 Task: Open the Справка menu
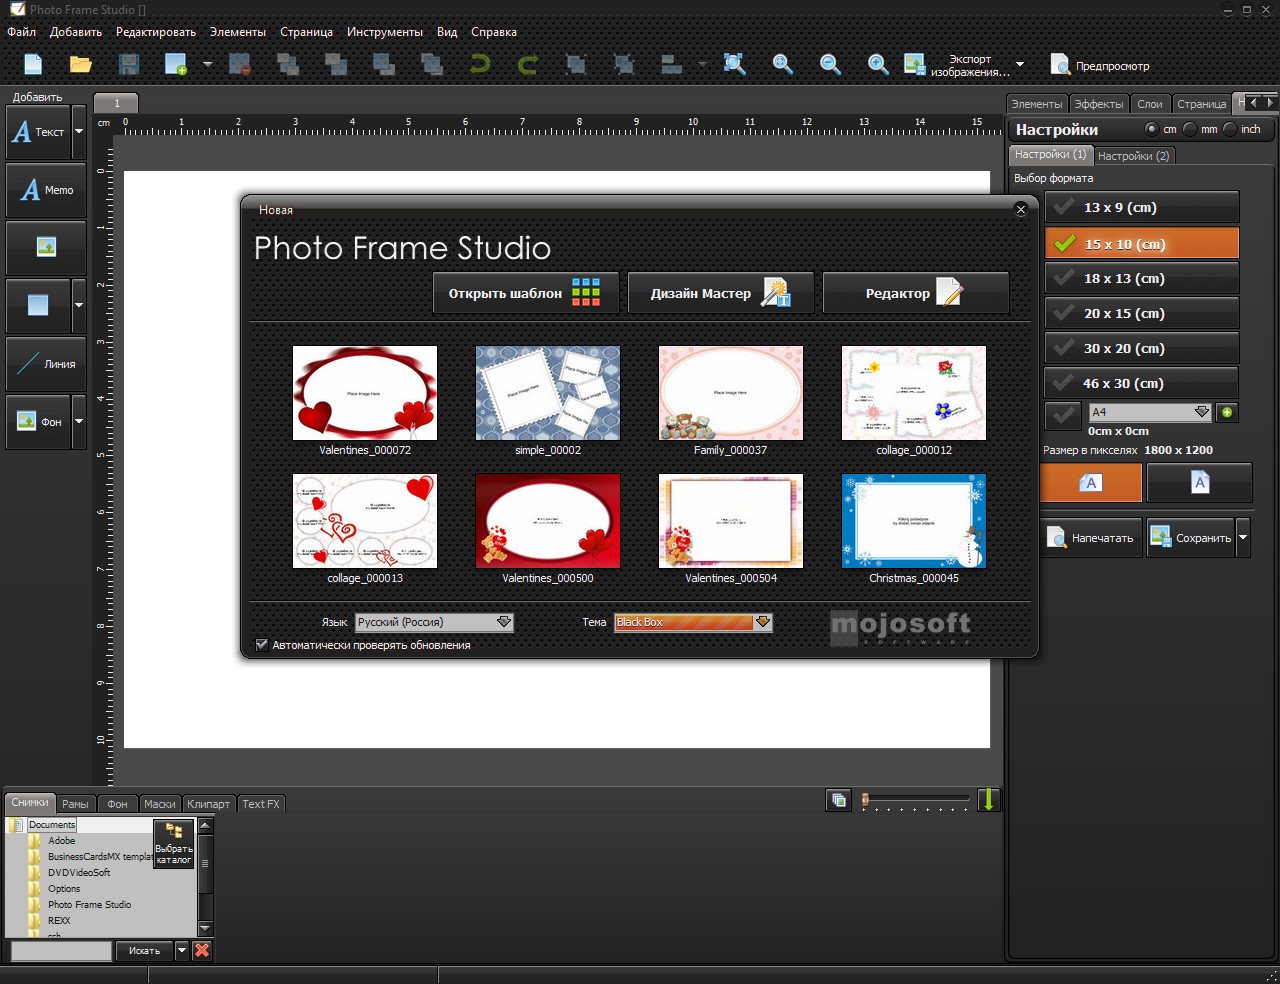[494, 32]
